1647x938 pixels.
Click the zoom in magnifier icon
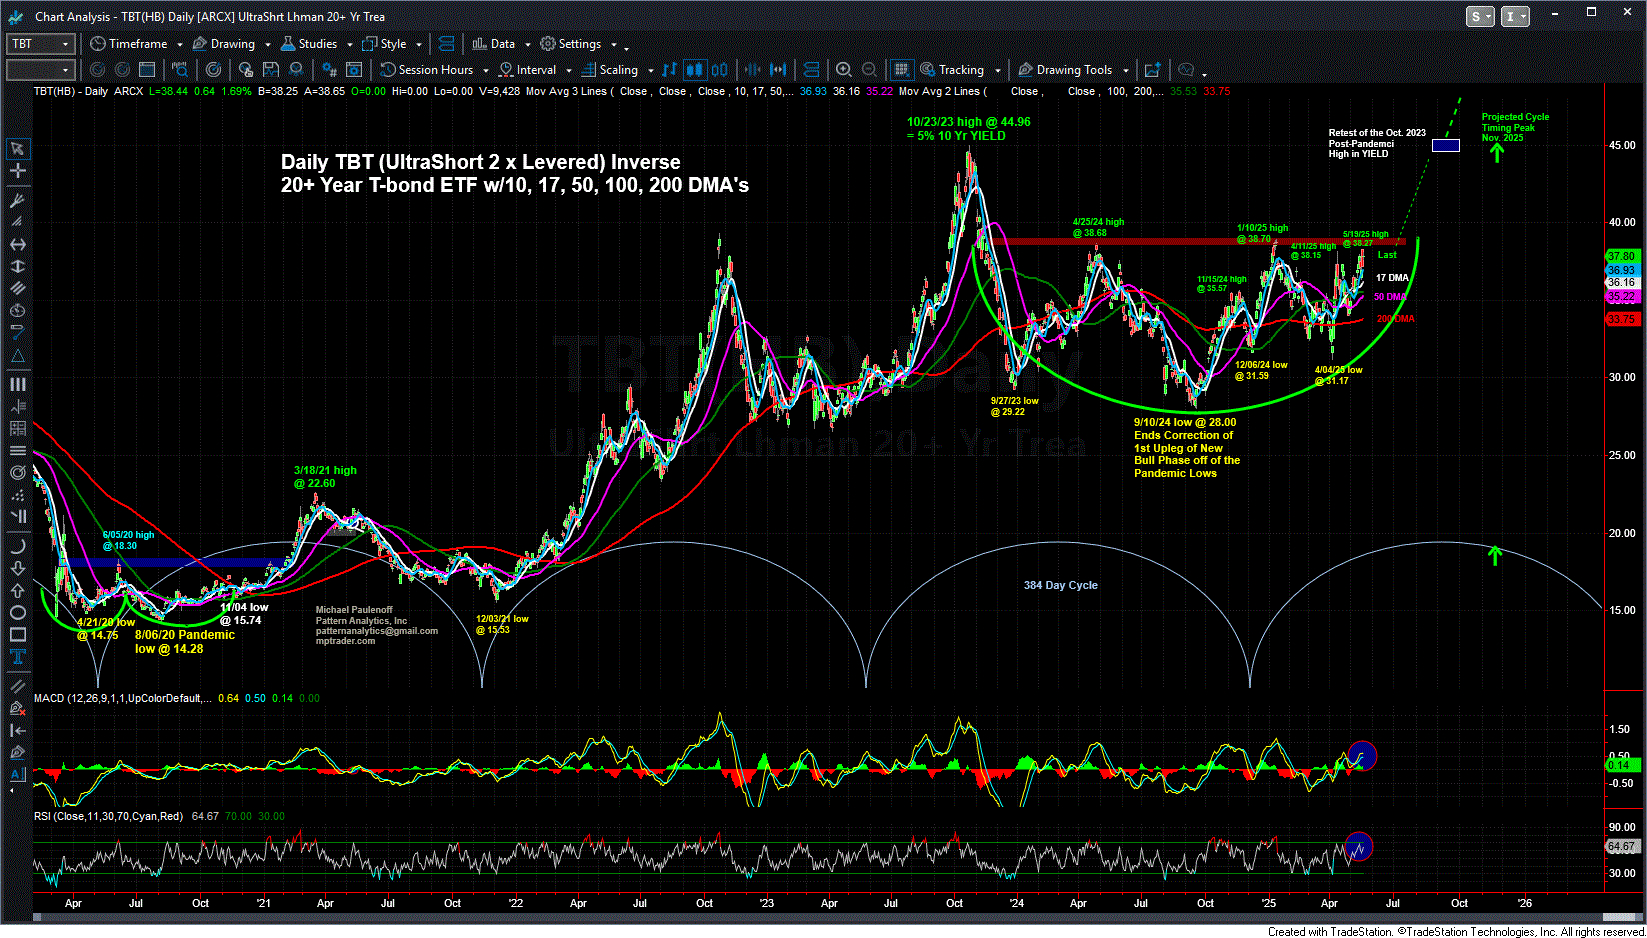tap(844, 70)
